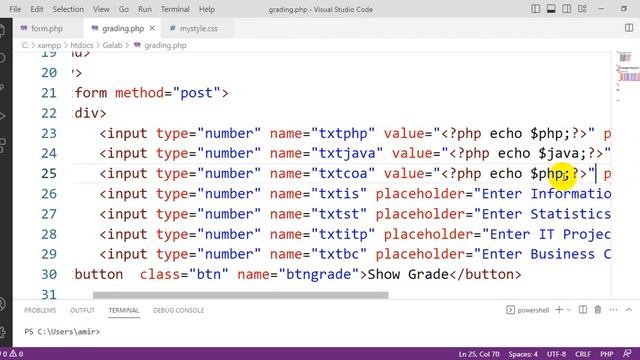Open Run and Debug activity bar icon

[2, 116]
